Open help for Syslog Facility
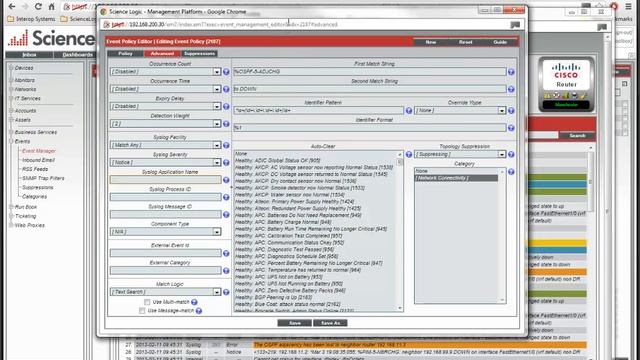This screenshot has width=640, height=360. 226,145
